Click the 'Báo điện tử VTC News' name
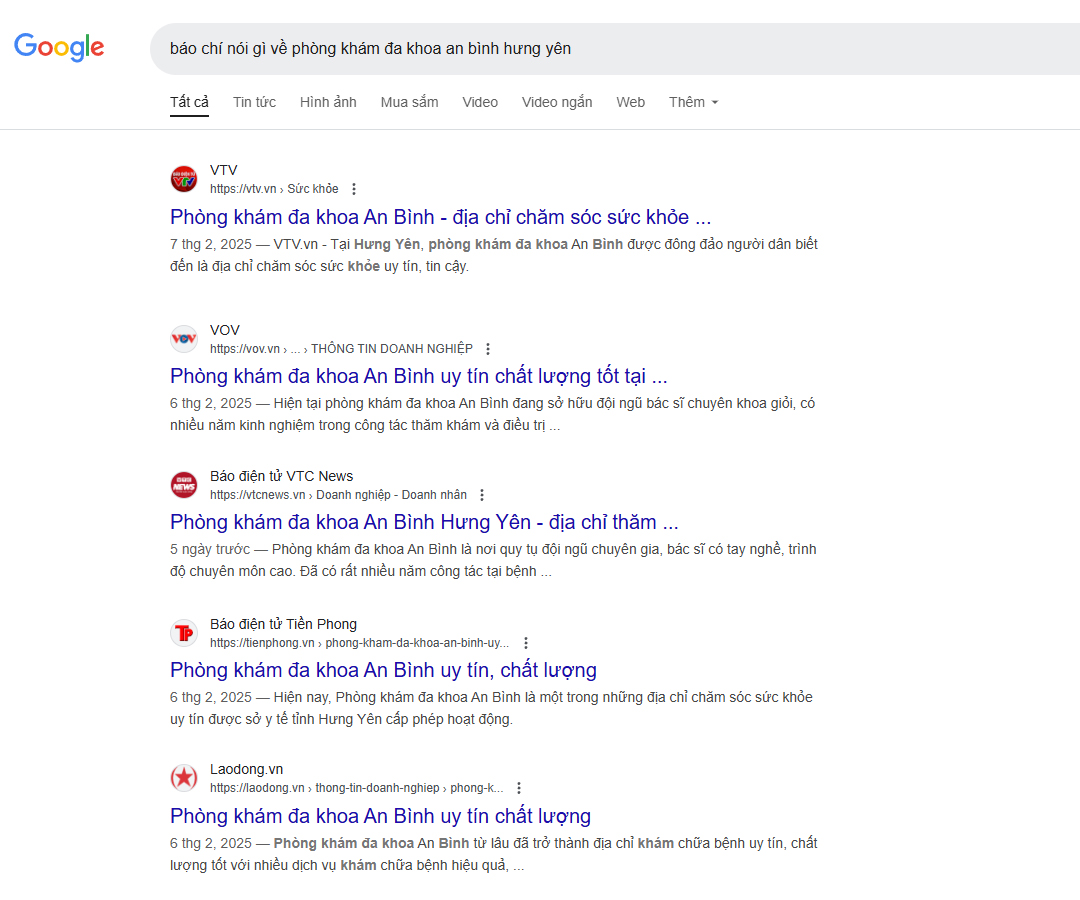Viewport: 1080px width, 900px height. pos(282,476)
